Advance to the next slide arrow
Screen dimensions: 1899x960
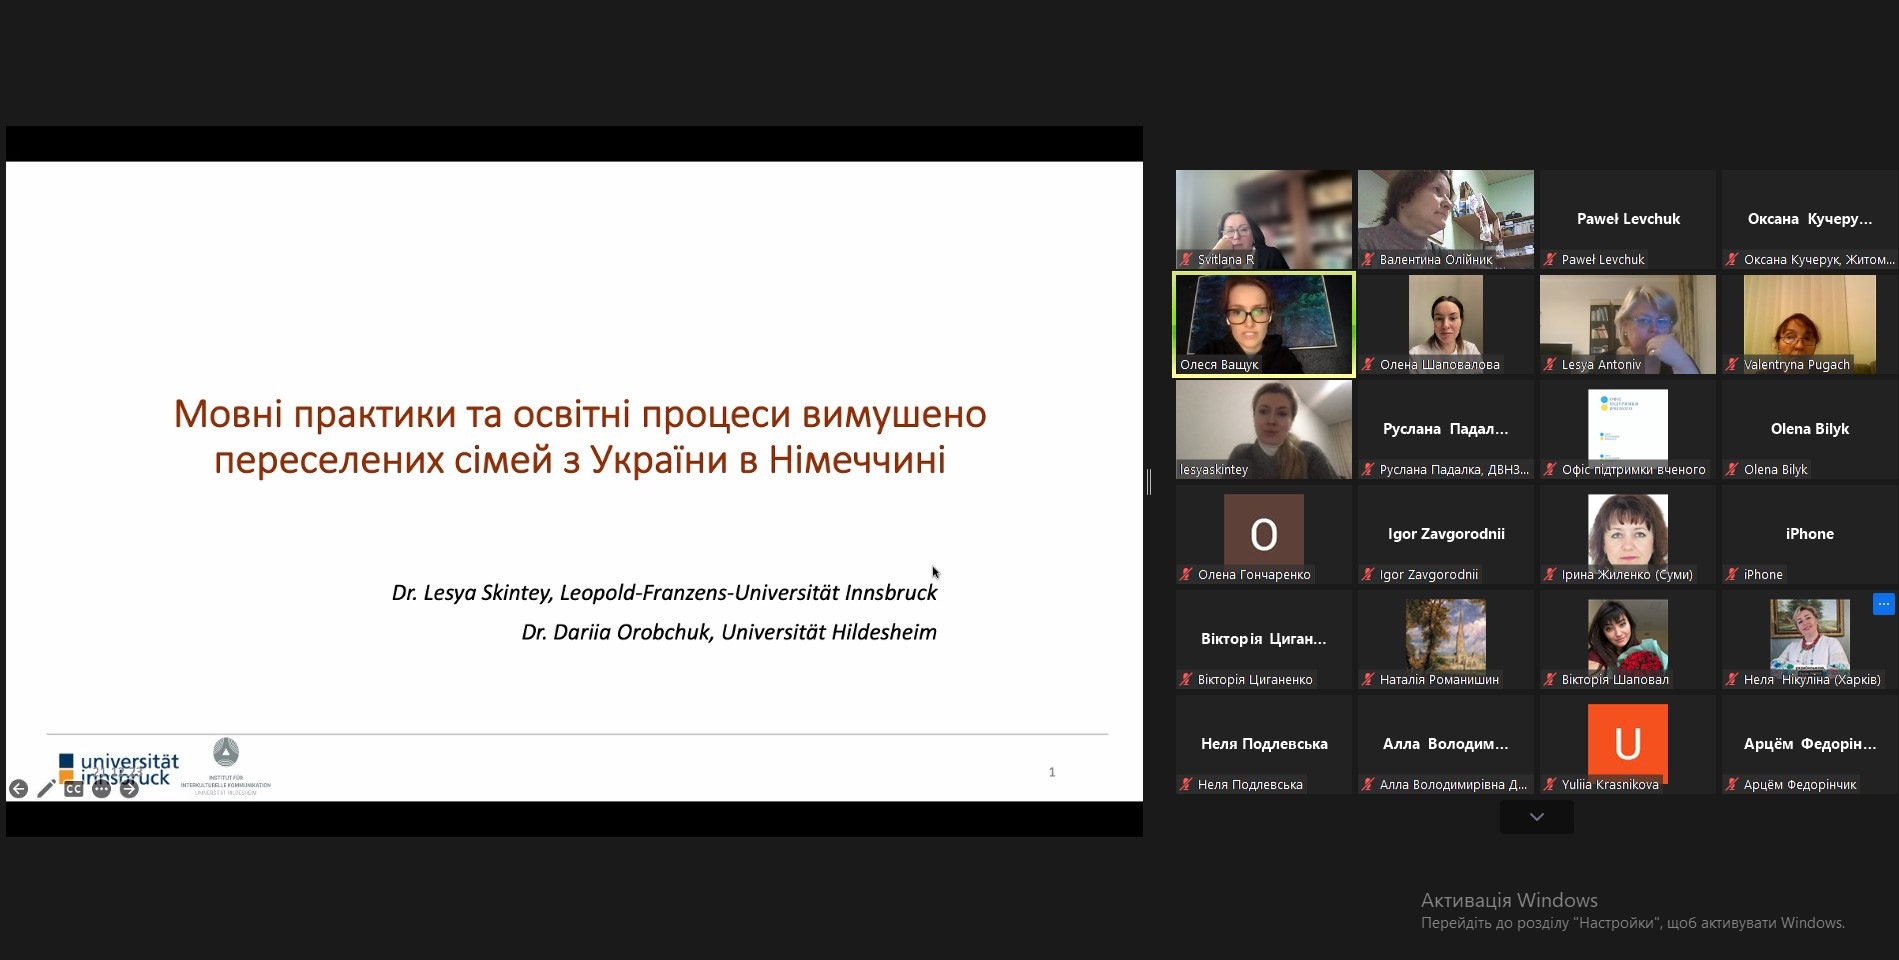(x=129, y=789)
